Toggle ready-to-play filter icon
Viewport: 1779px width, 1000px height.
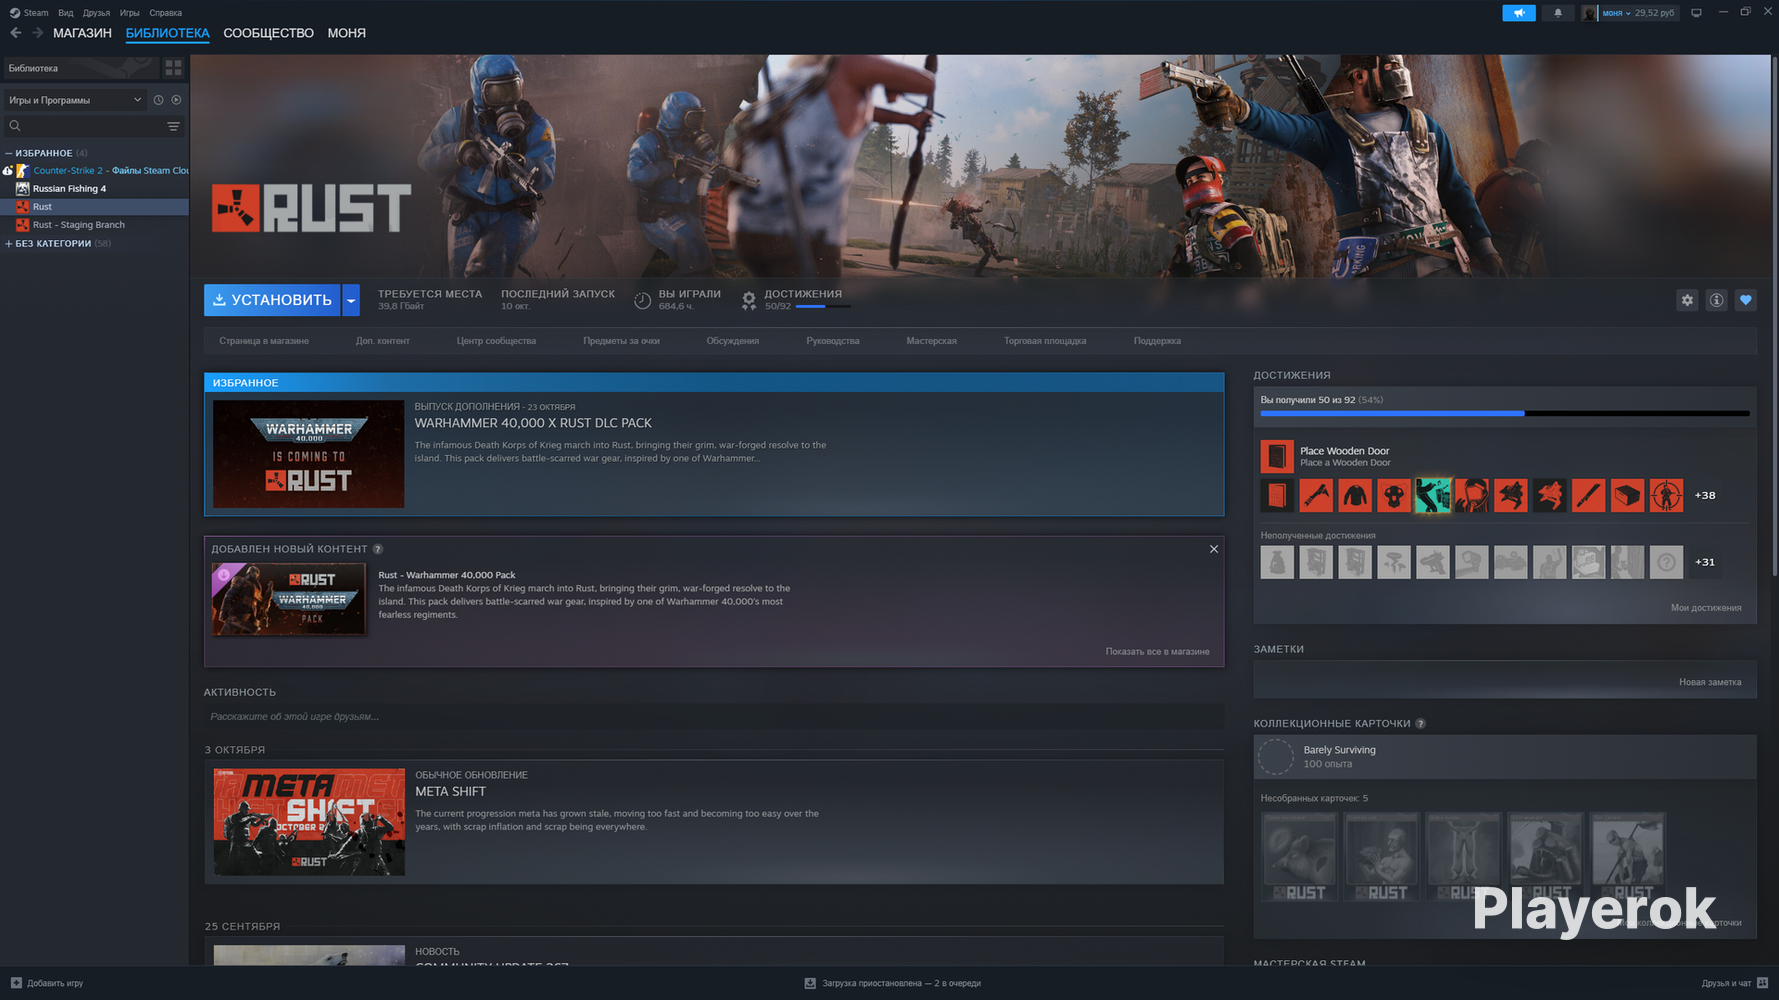click(176, 100)
